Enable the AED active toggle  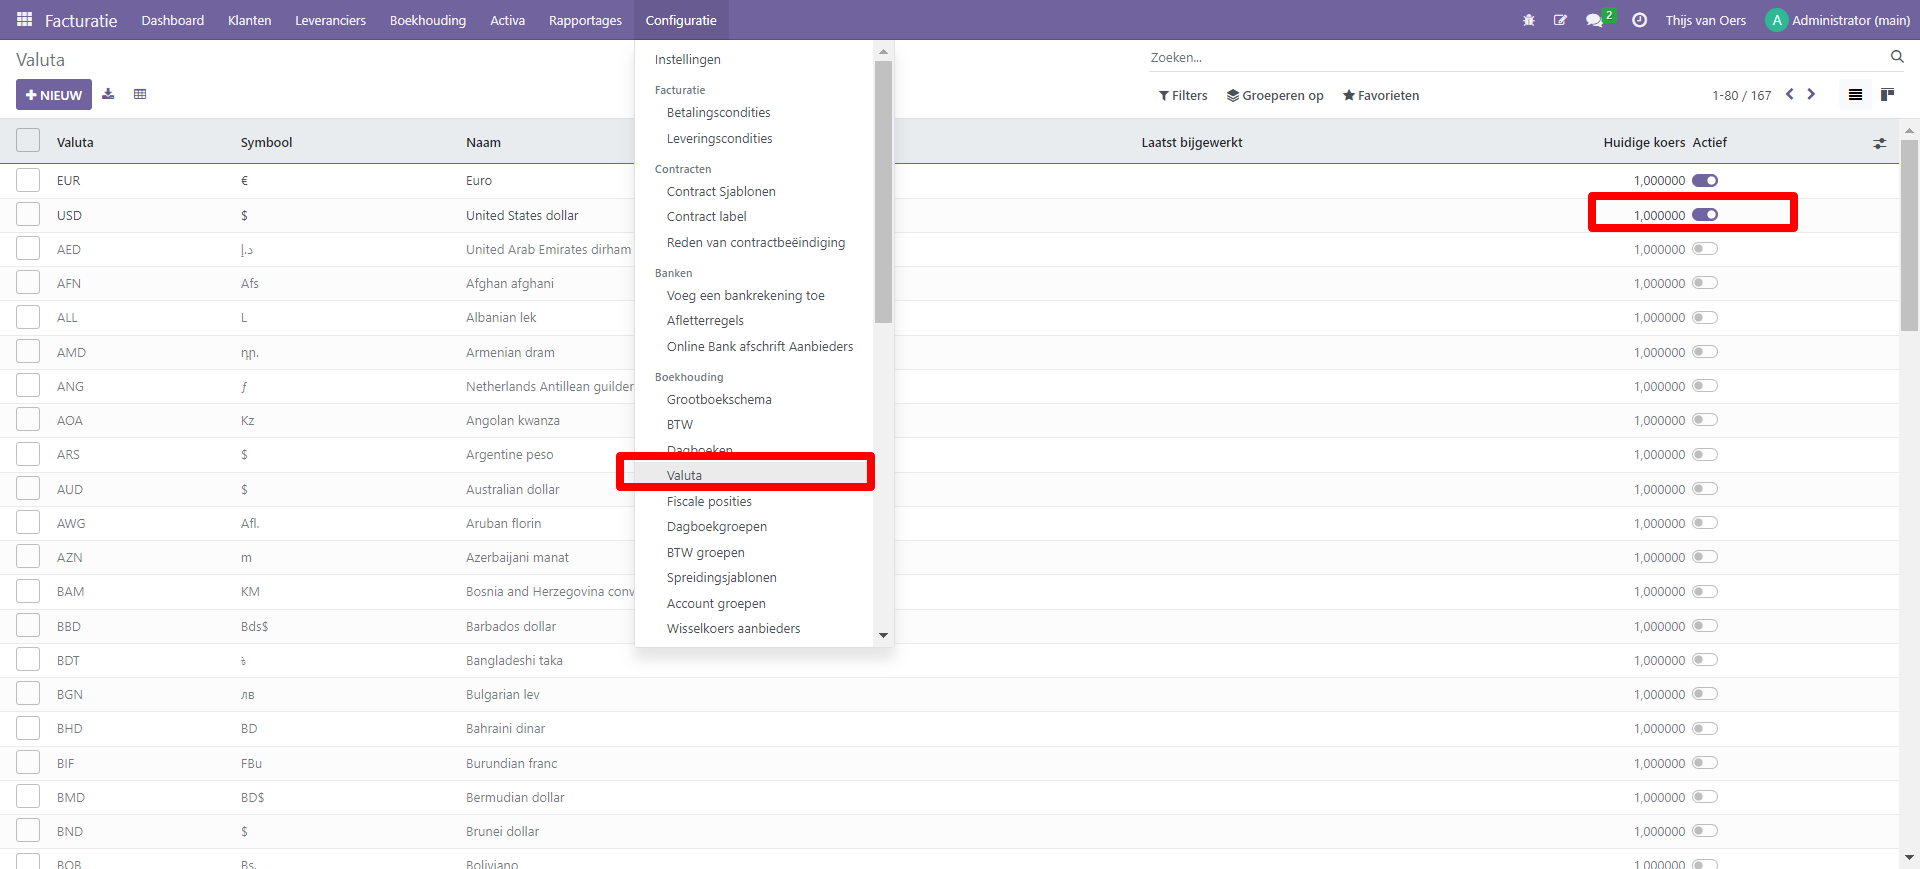(x=1705, y=249)
